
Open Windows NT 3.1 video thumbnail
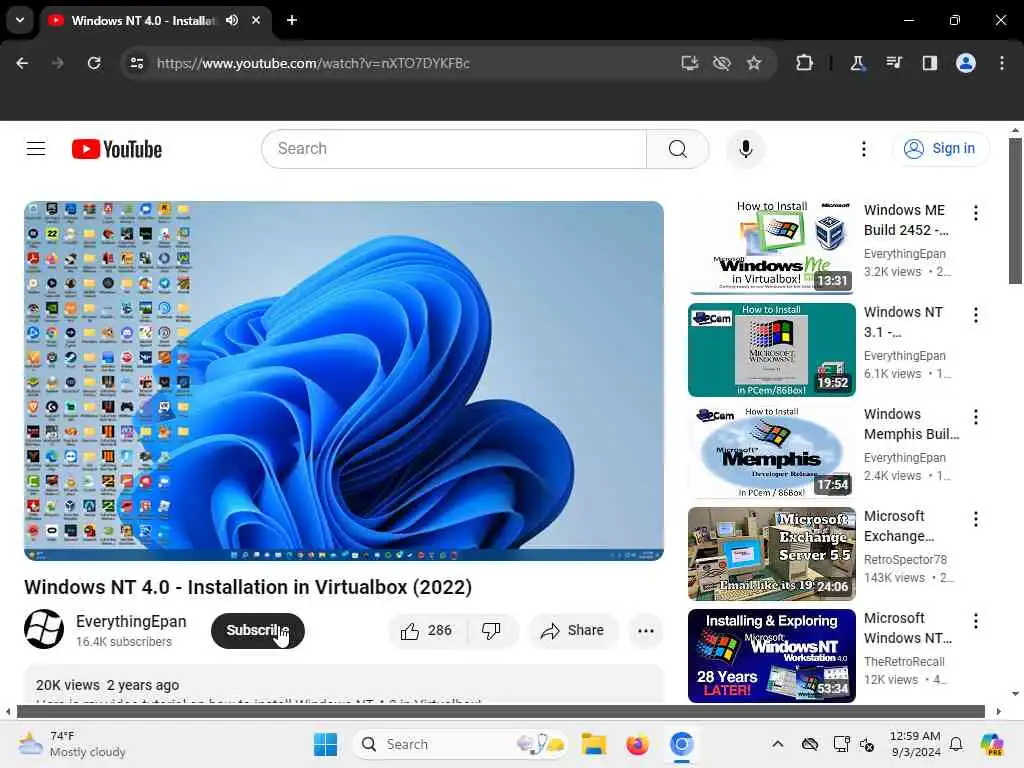point(771,349)
